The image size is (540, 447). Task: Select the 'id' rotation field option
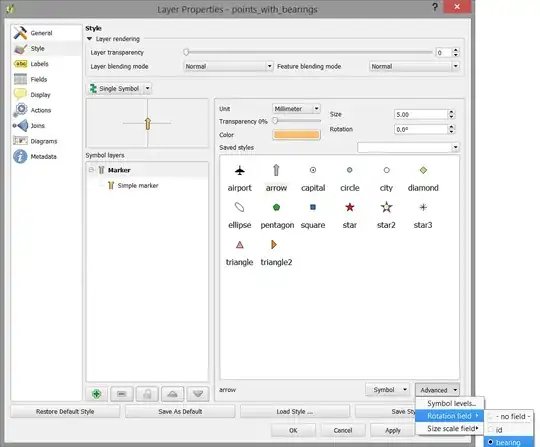(x=509, y=429)
